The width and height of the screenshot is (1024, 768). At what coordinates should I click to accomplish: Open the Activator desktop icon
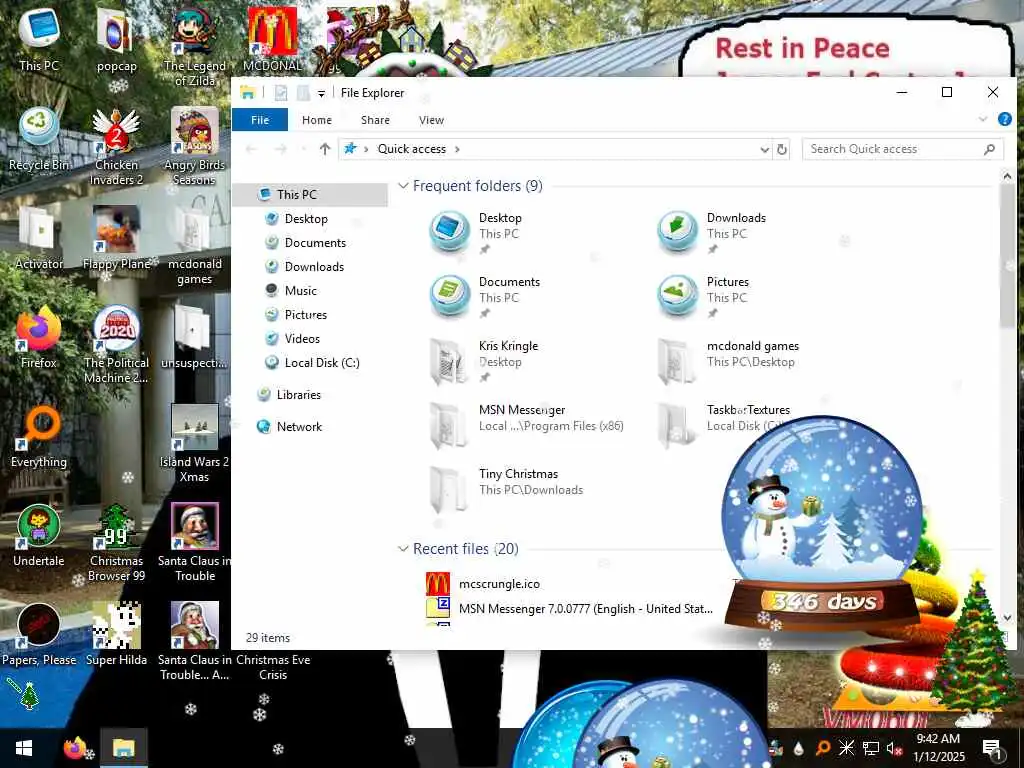pyautogui.click(x=39, y=238)
